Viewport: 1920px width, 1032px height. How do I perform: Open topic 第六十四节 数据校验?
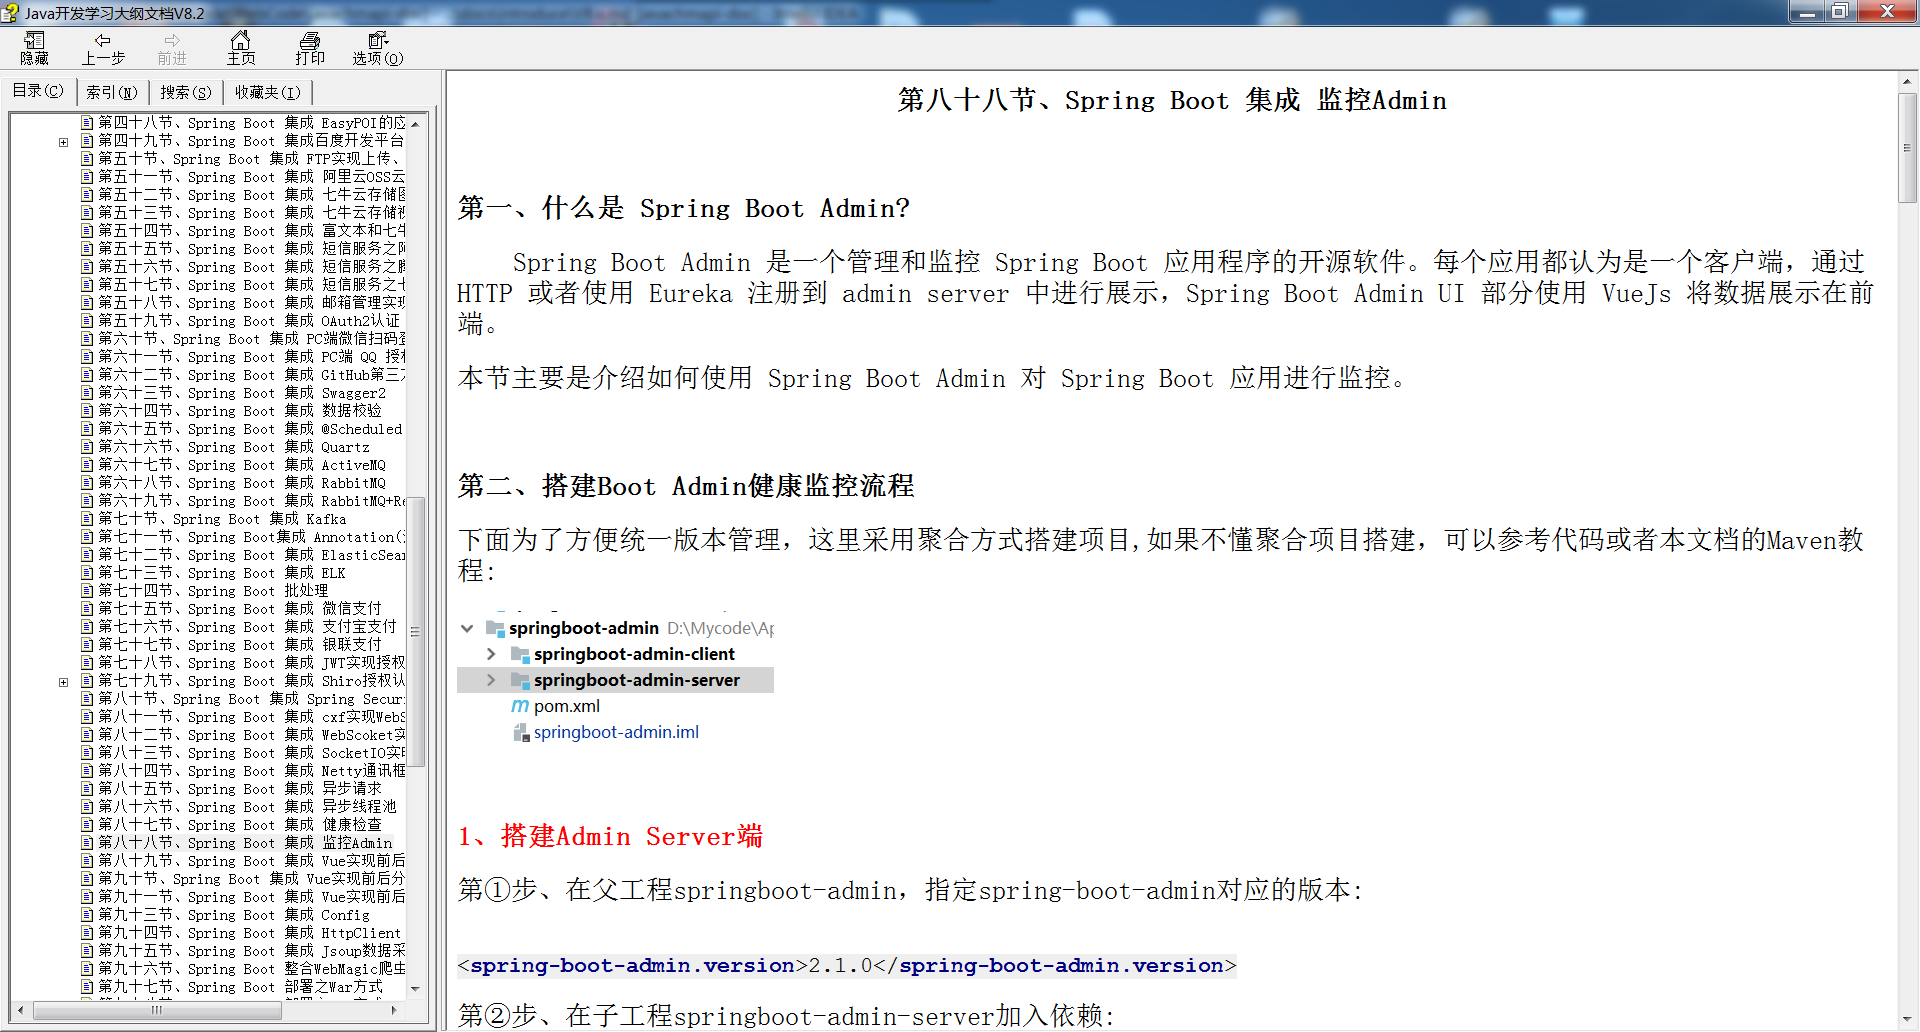point(240,411)
